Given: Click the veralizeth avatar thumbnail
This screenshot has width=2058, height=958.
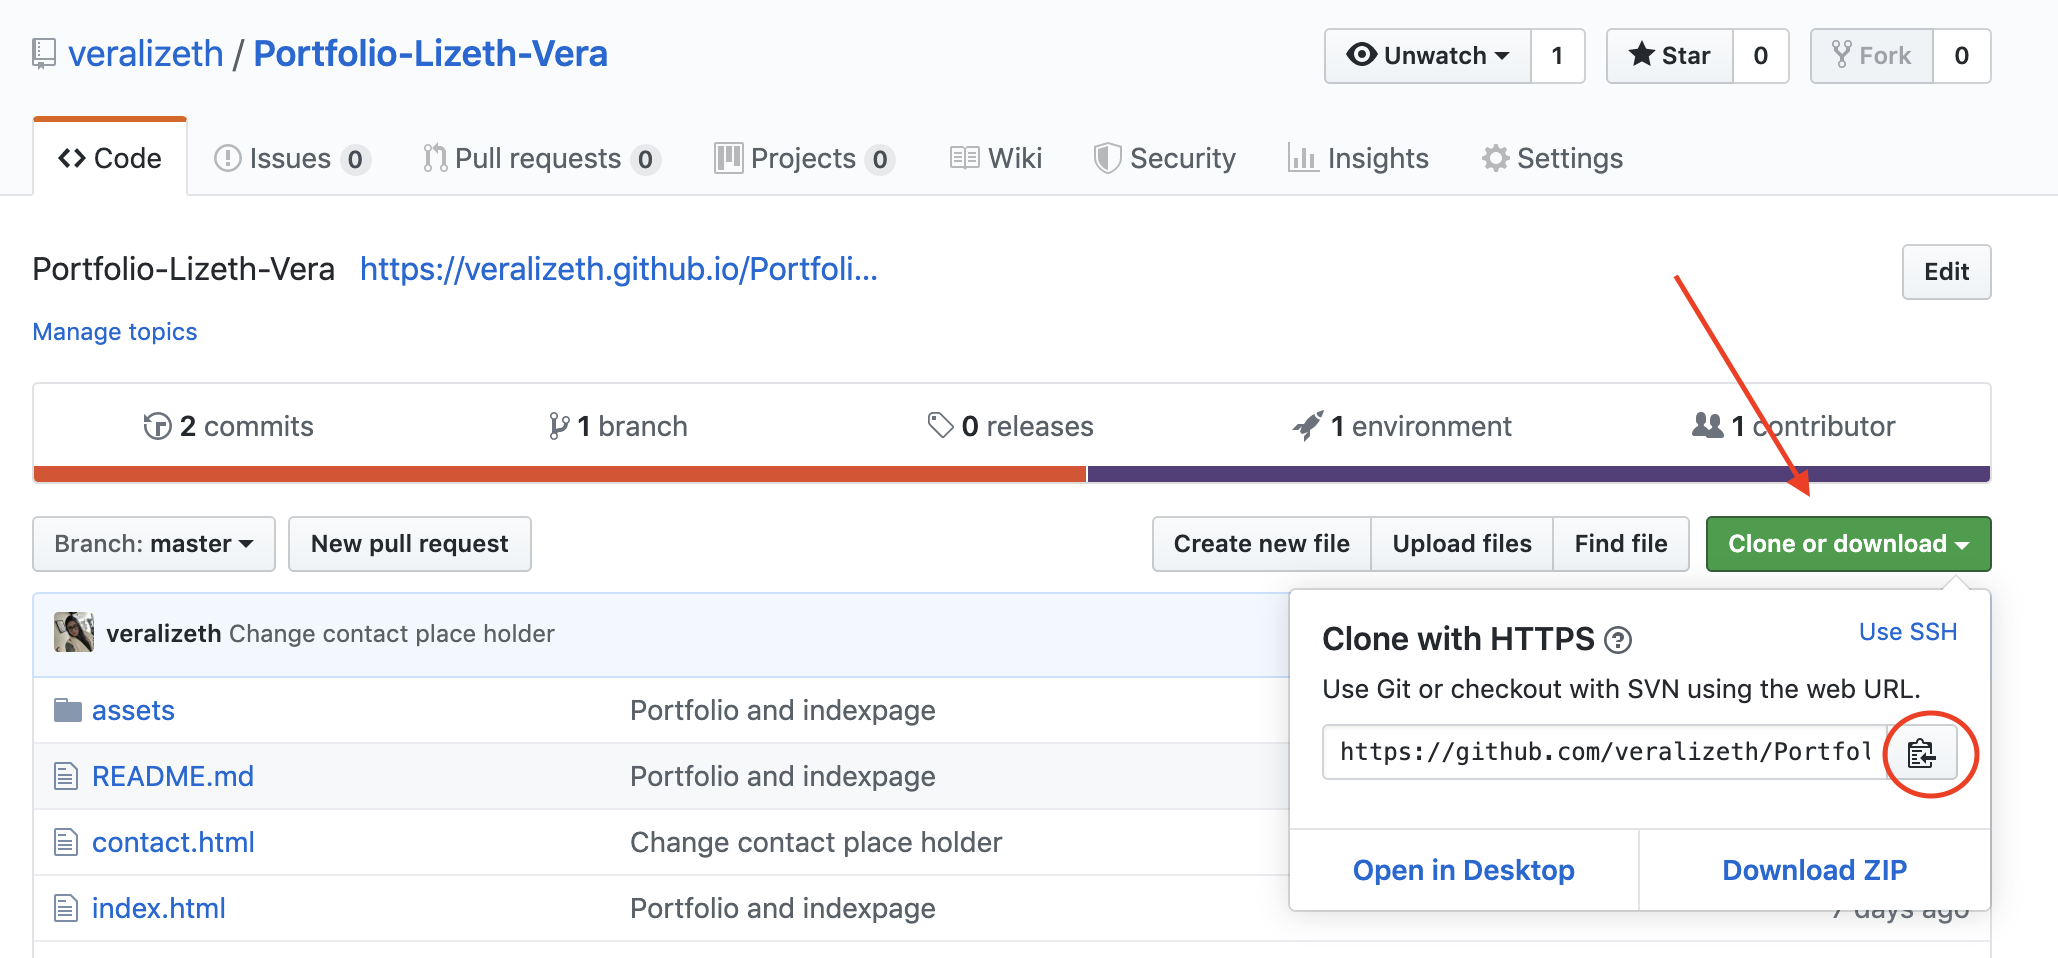Looking at the screenshot, I should 73,632.
